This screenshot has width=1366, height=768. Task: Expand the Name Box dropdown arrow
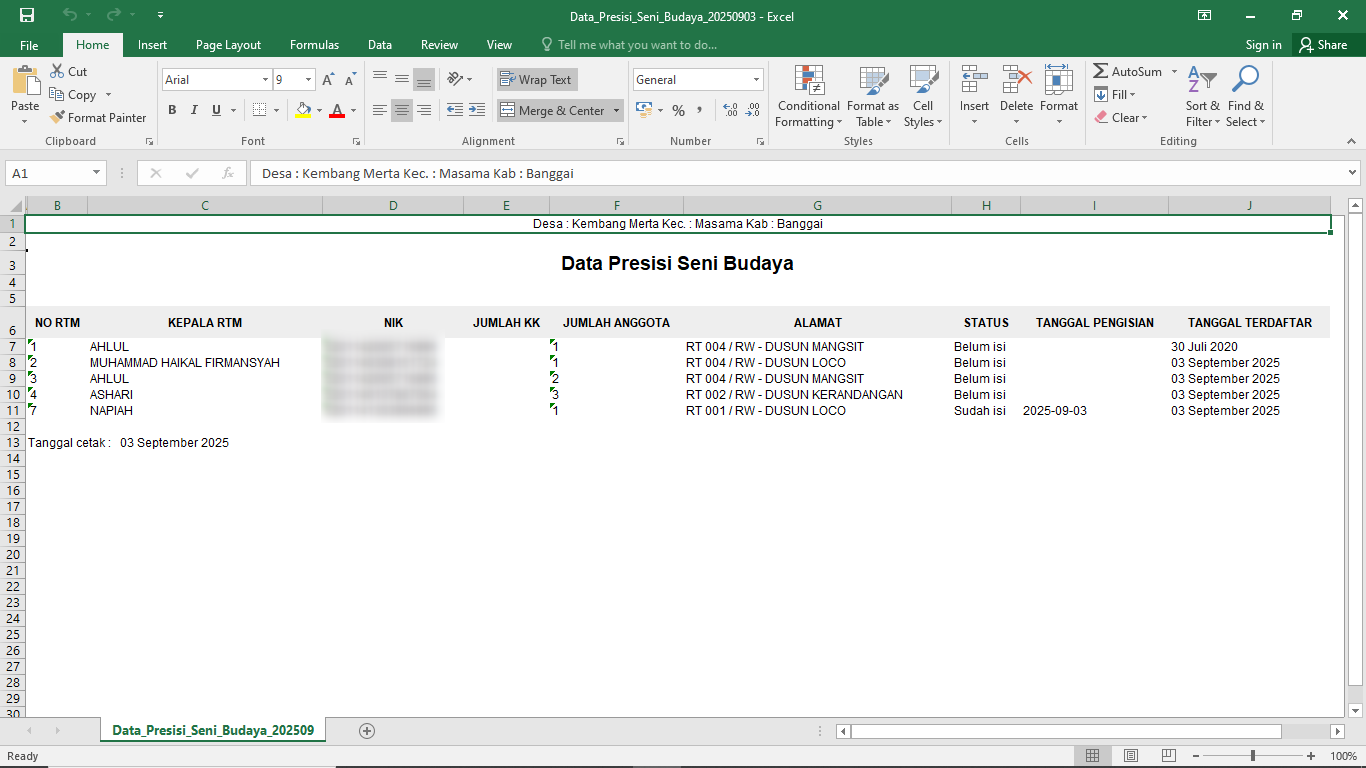(x=97, y=173)
